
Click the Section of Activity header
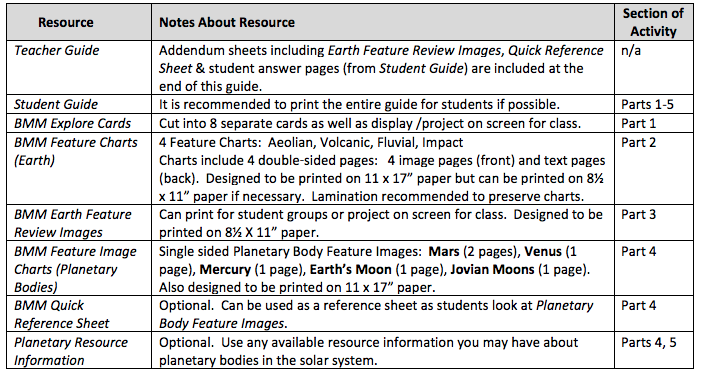(653, 22)
